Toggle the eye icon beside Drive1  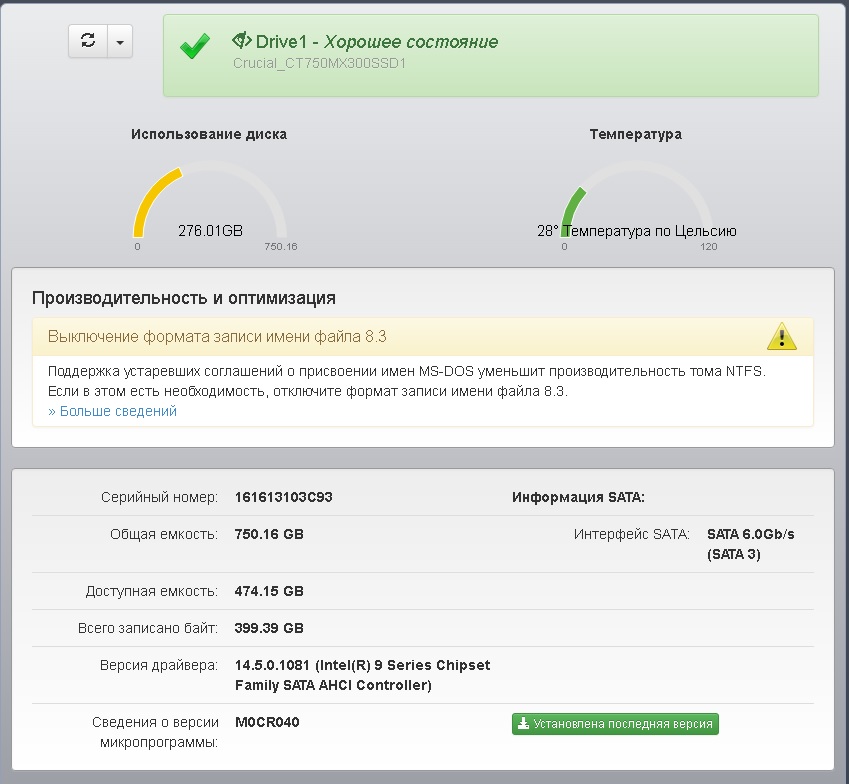coord(241,41)
